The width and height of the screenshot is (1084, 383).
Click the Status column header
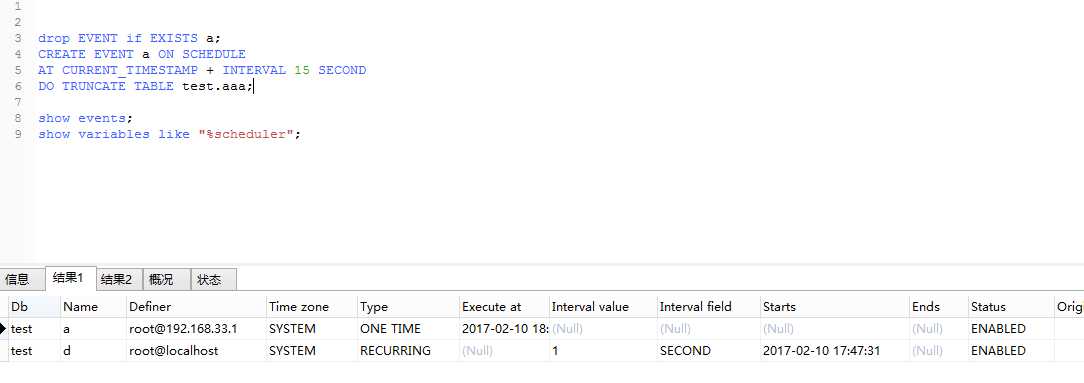[x=1011, y=306]
